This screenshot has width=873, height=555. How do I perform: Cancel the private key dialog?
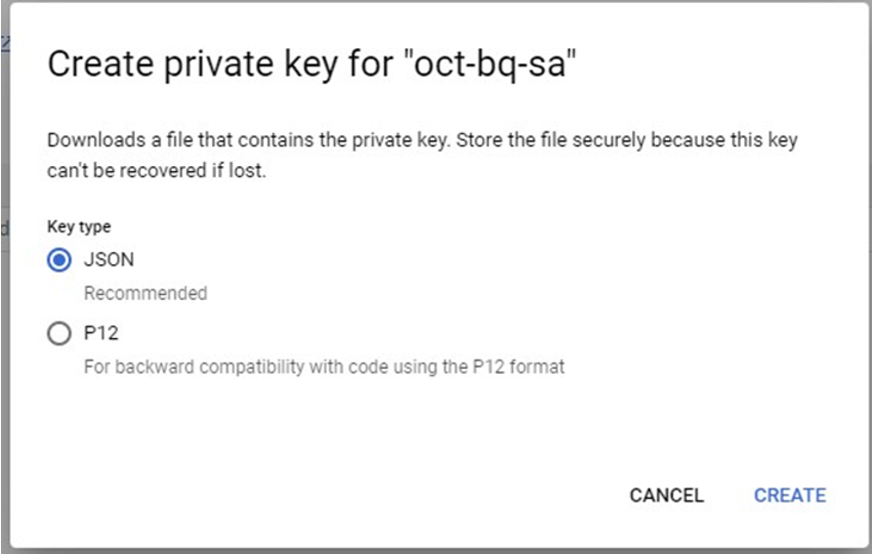coord(666,496)
